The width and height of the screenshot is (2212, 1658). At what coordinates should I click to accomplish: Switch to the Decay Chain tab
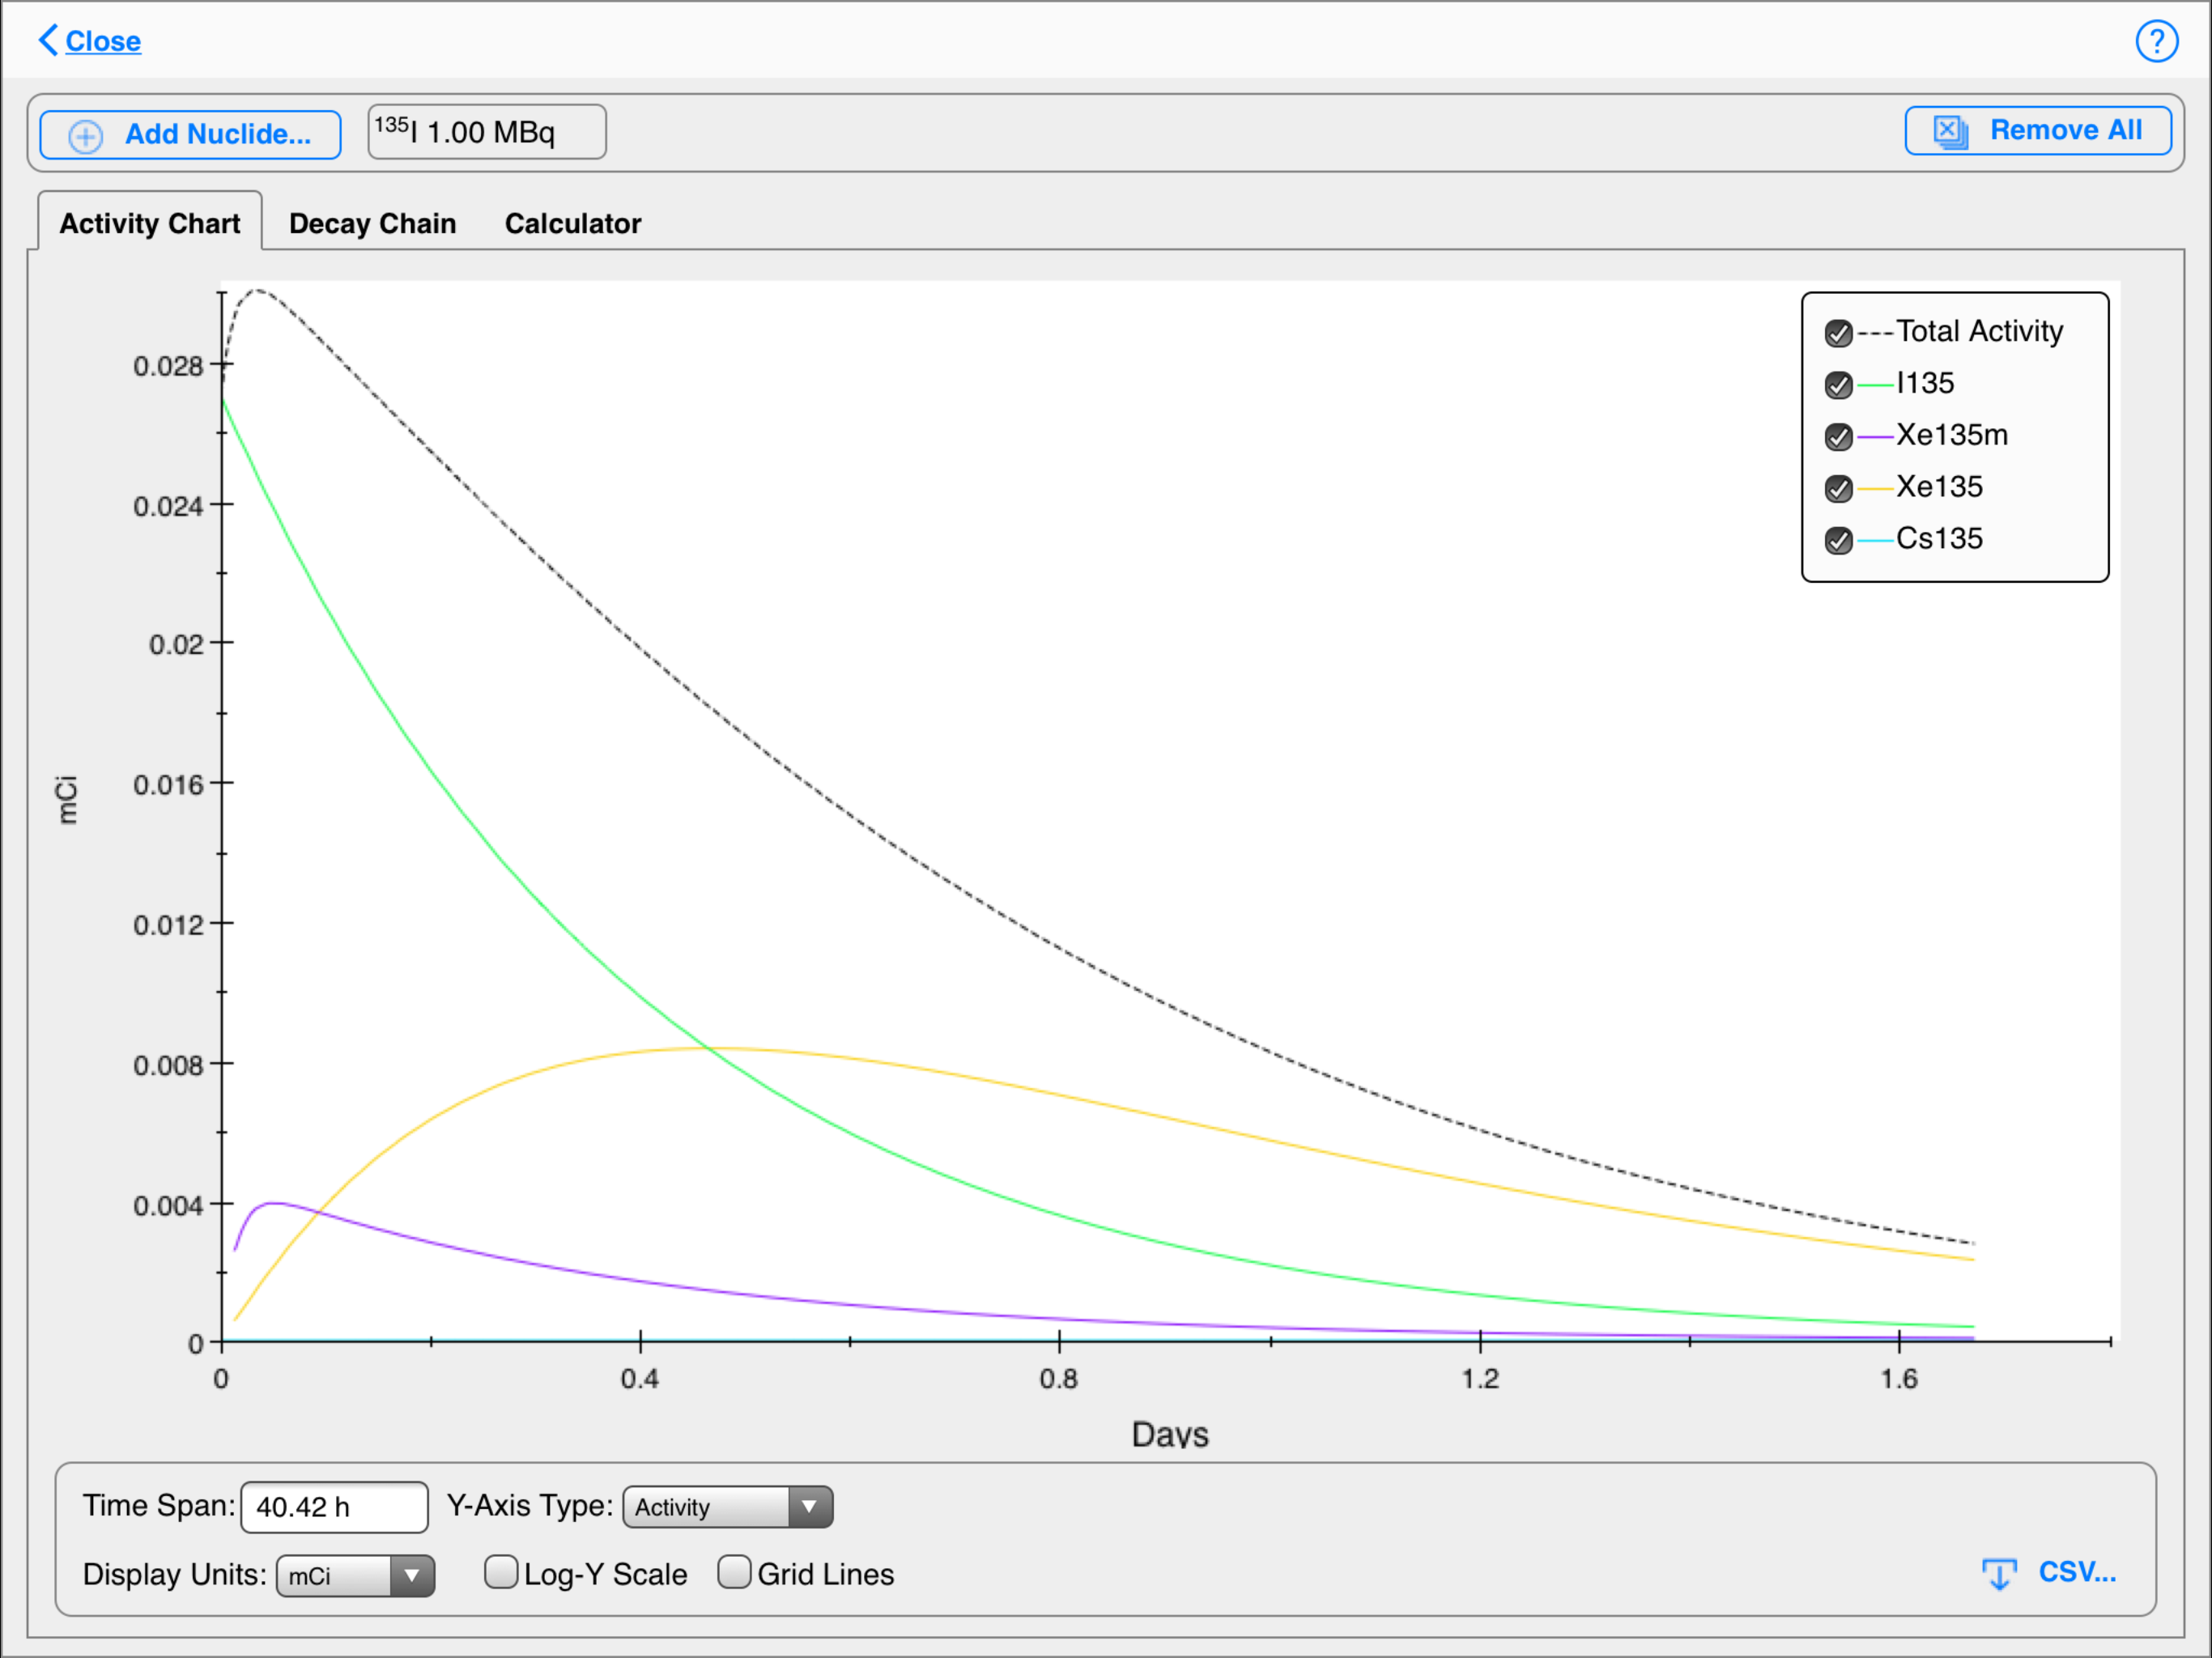[372, 223]
